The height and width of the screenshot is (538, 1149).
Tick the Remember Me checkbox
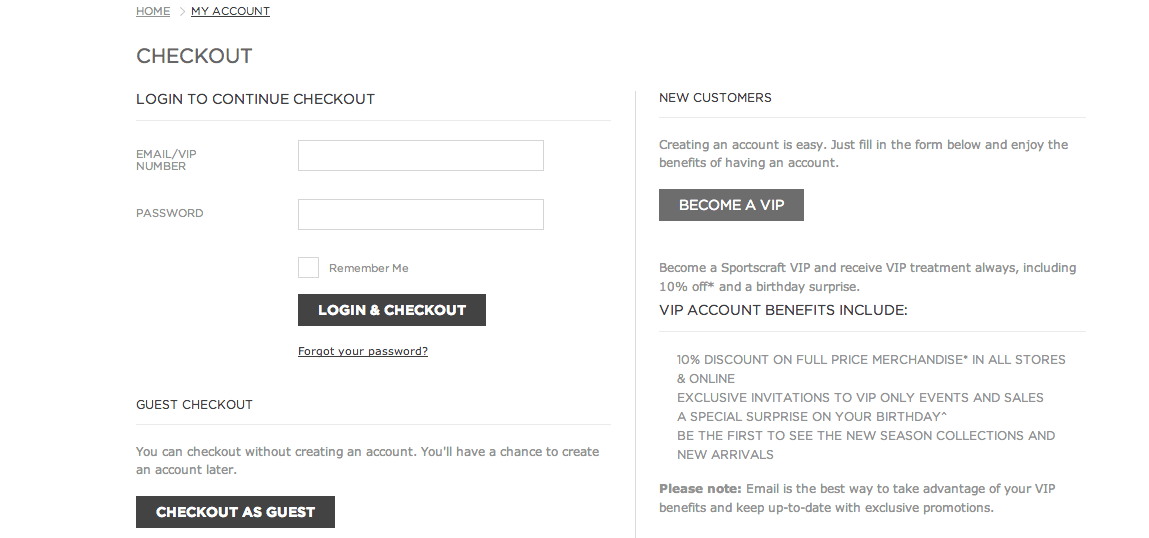pyautogui.click(x=308, y=268)
